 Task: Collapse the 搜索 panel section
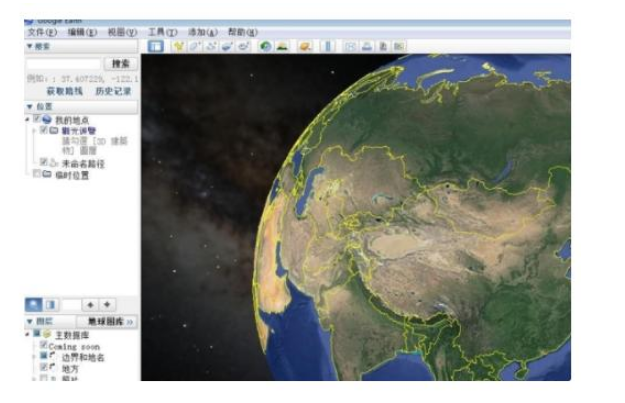(29, 46)
